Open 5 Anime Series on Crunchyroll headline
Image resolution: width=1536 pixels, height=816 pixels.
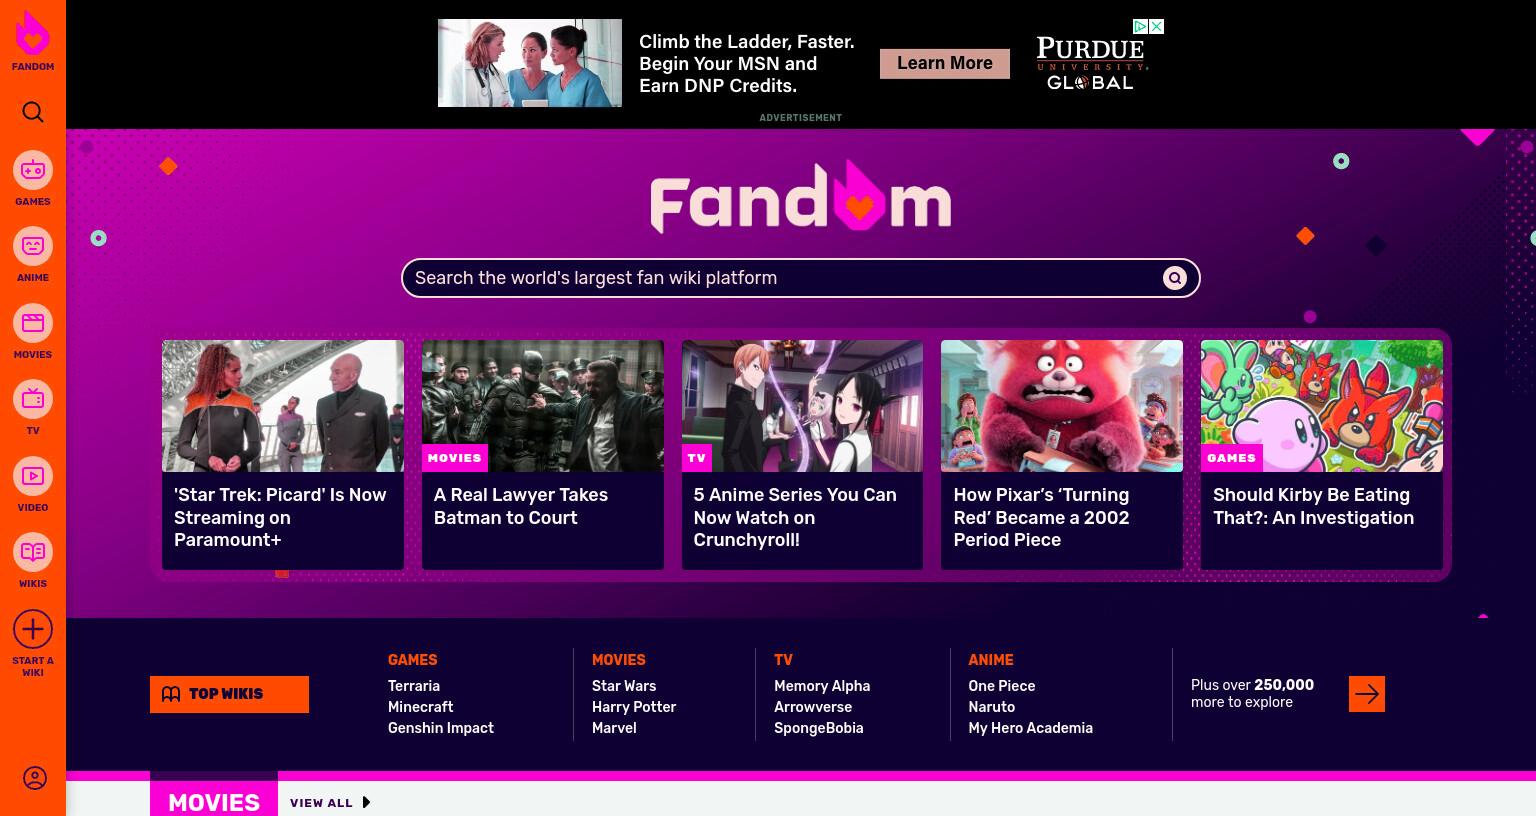[795, 517]
